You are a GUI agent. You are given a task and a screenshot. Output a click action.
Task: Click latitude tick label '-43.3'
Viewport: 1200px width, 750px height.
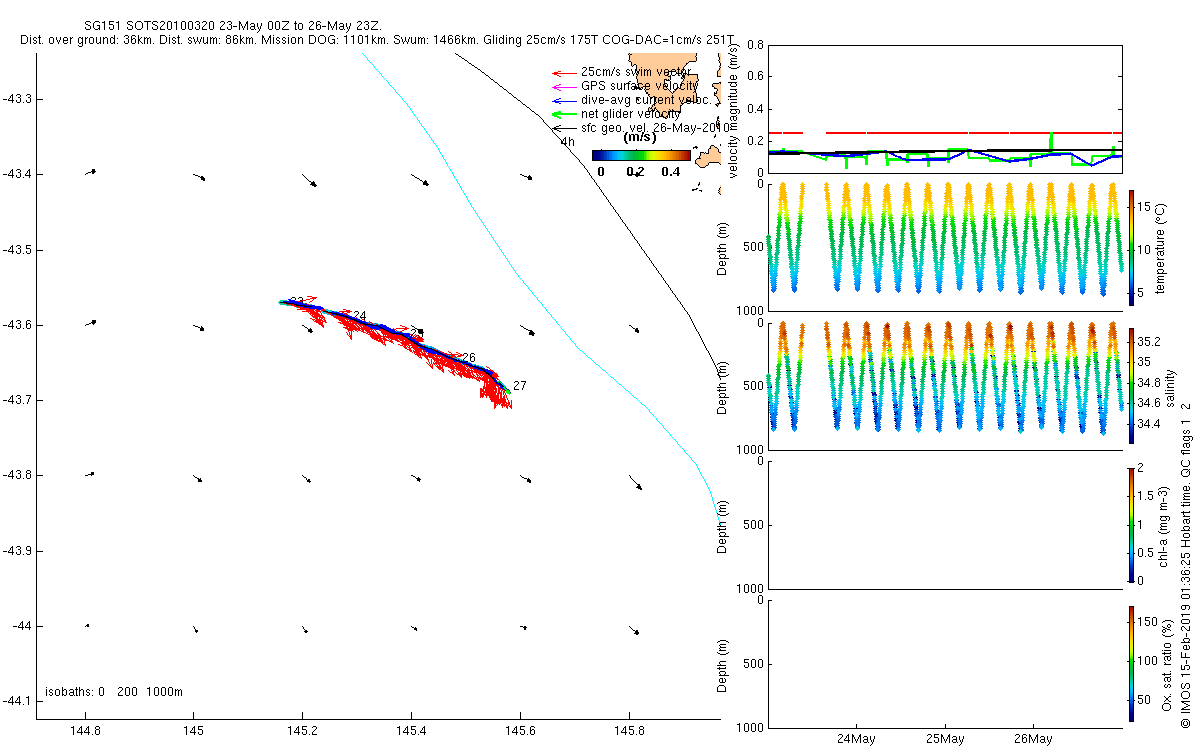coord(18,99)
